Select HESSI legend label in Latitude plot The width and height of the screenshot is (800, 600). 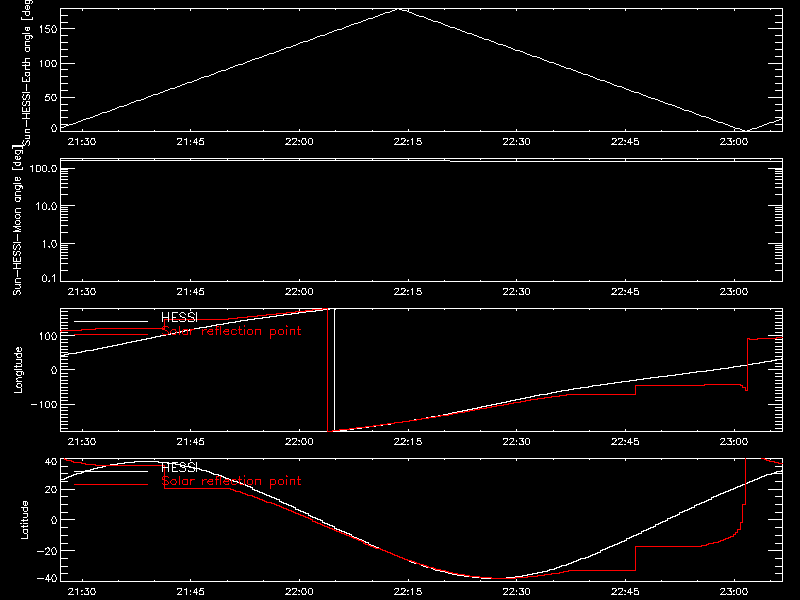(x=179, y=467)
